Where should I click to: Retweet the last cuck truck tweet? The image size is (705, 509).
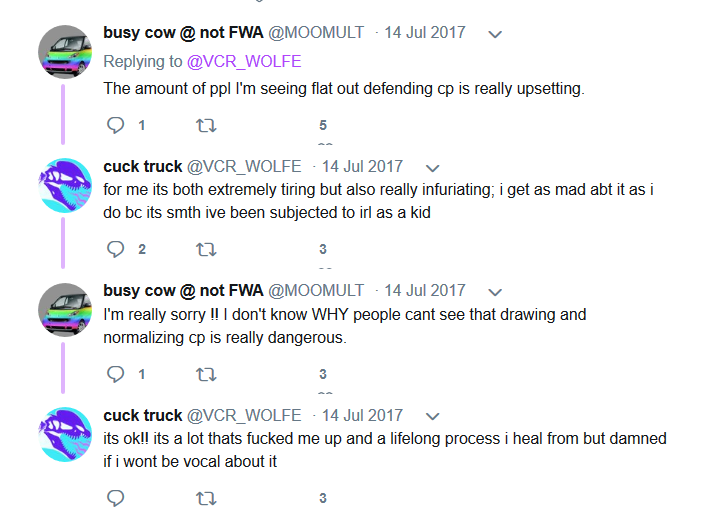pyautogui.click(x=206, y=498)
